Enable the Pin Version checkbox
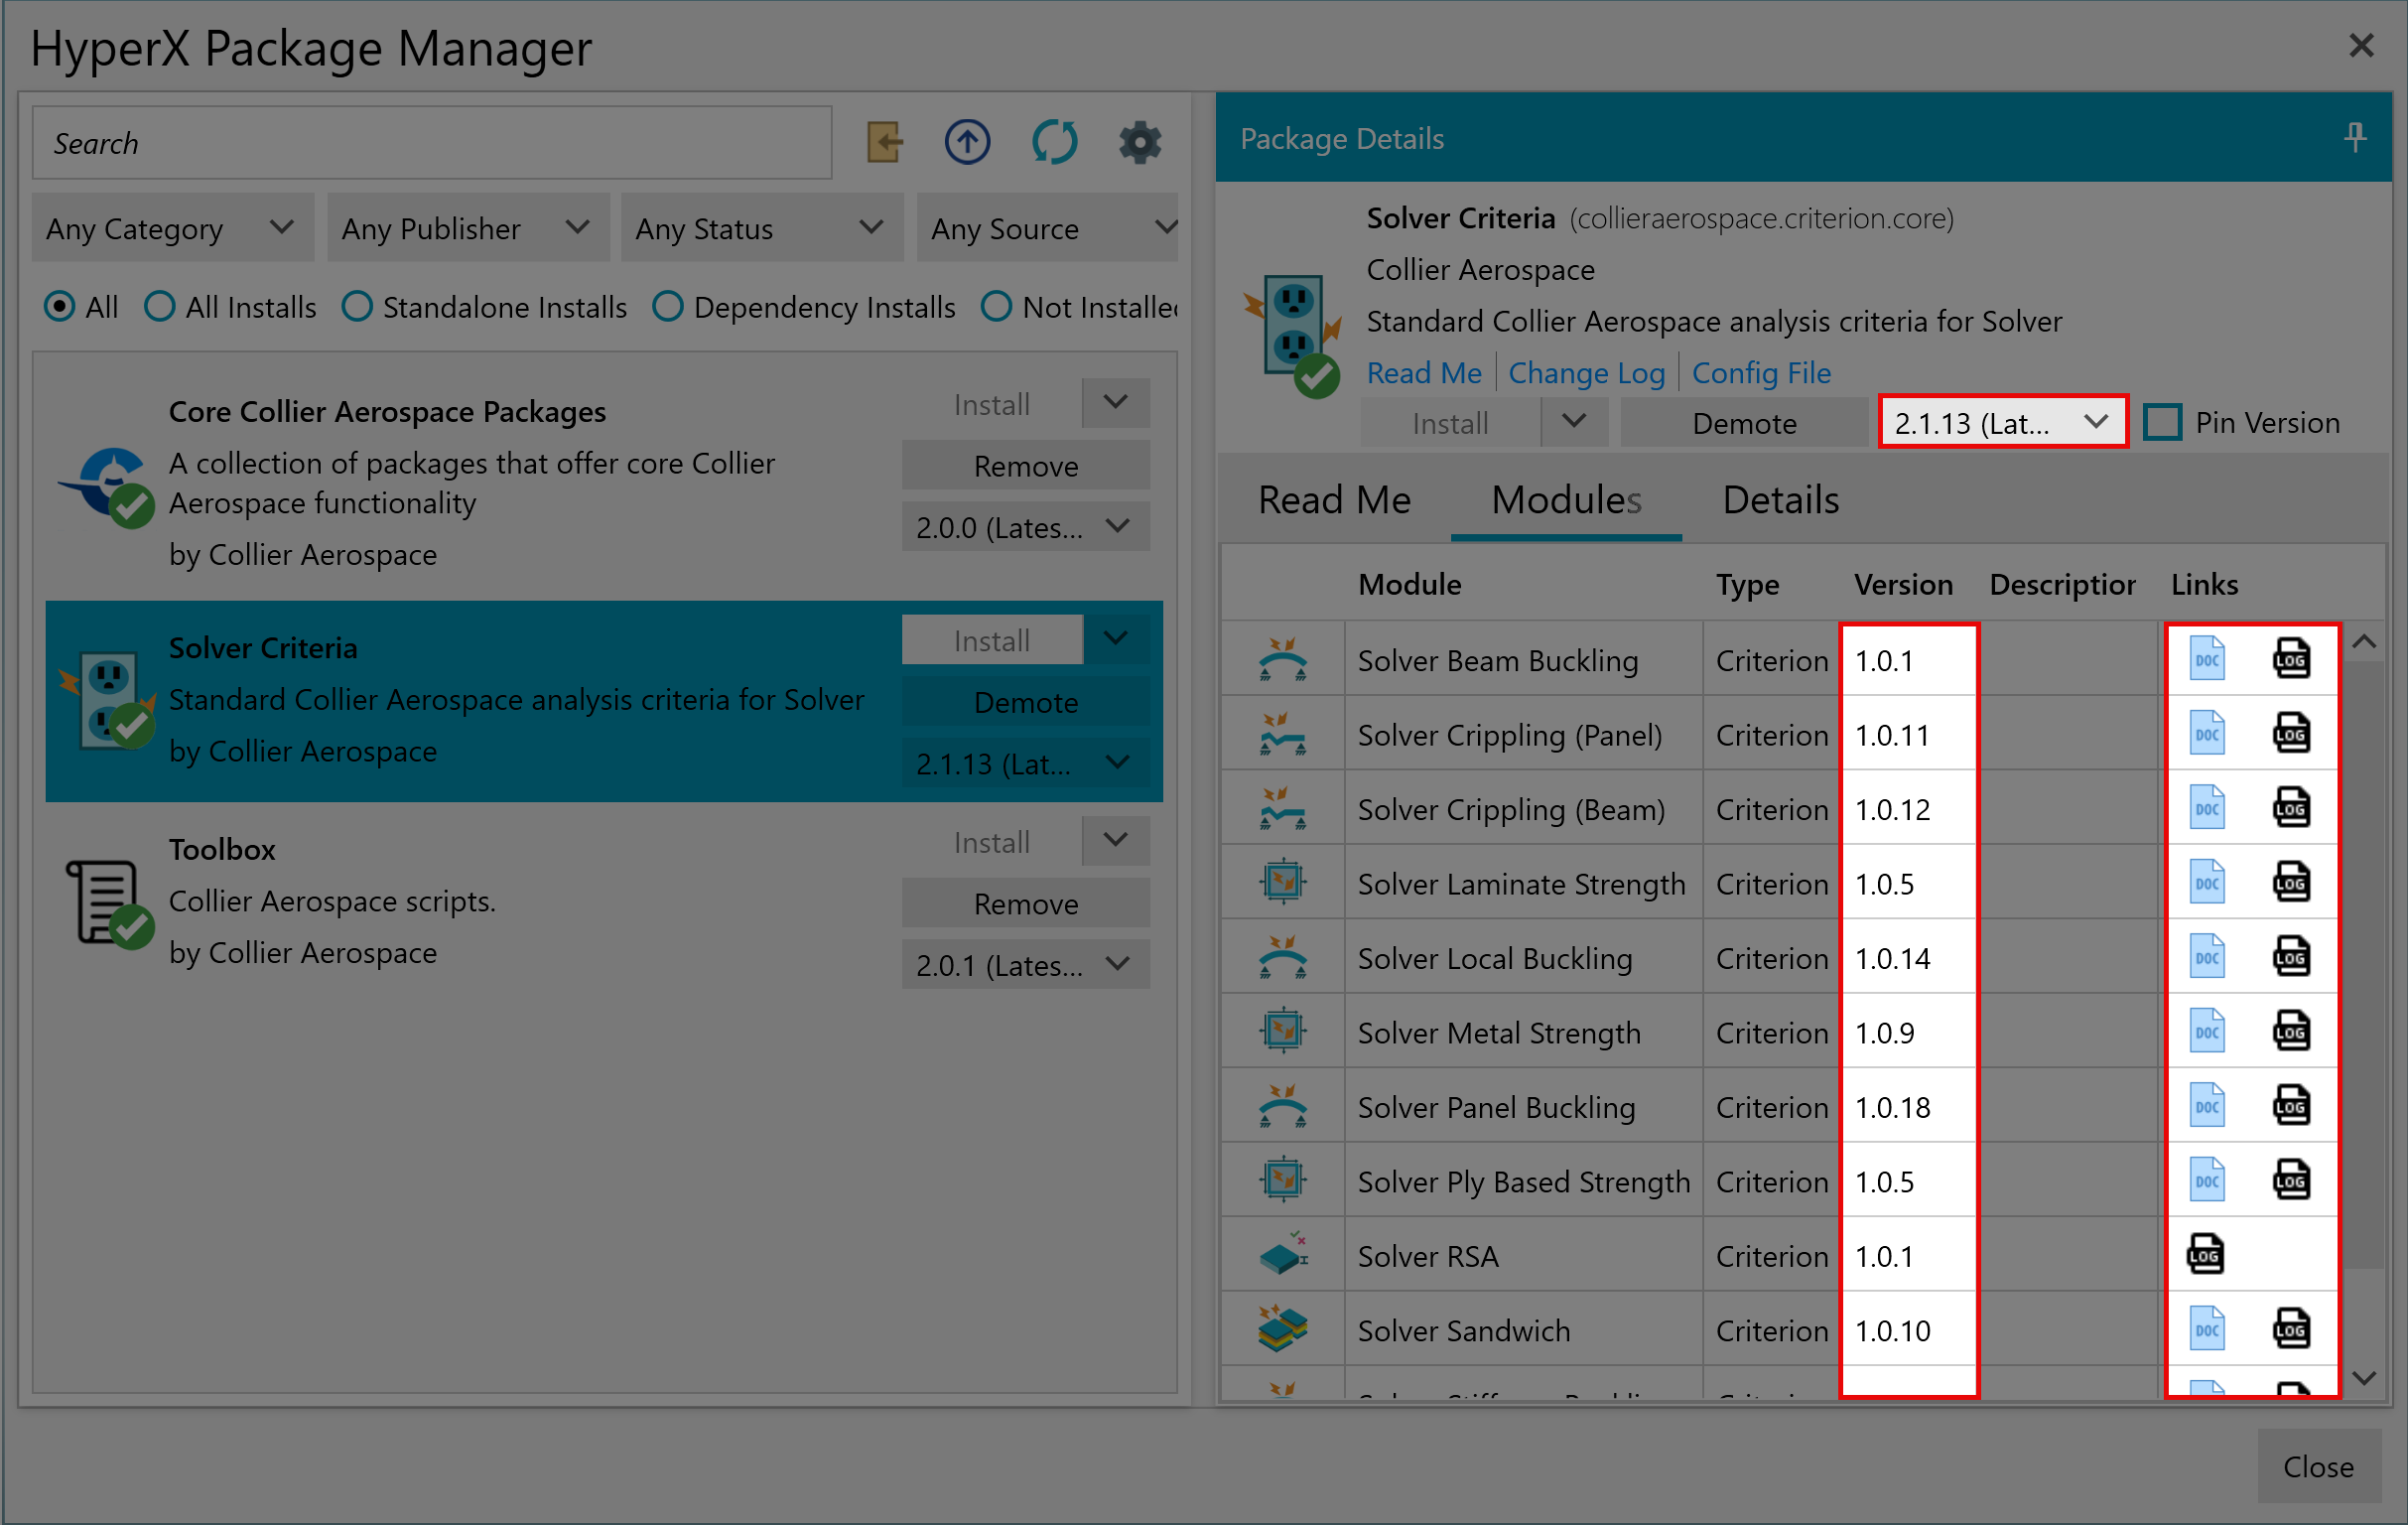 point(2162,423)
